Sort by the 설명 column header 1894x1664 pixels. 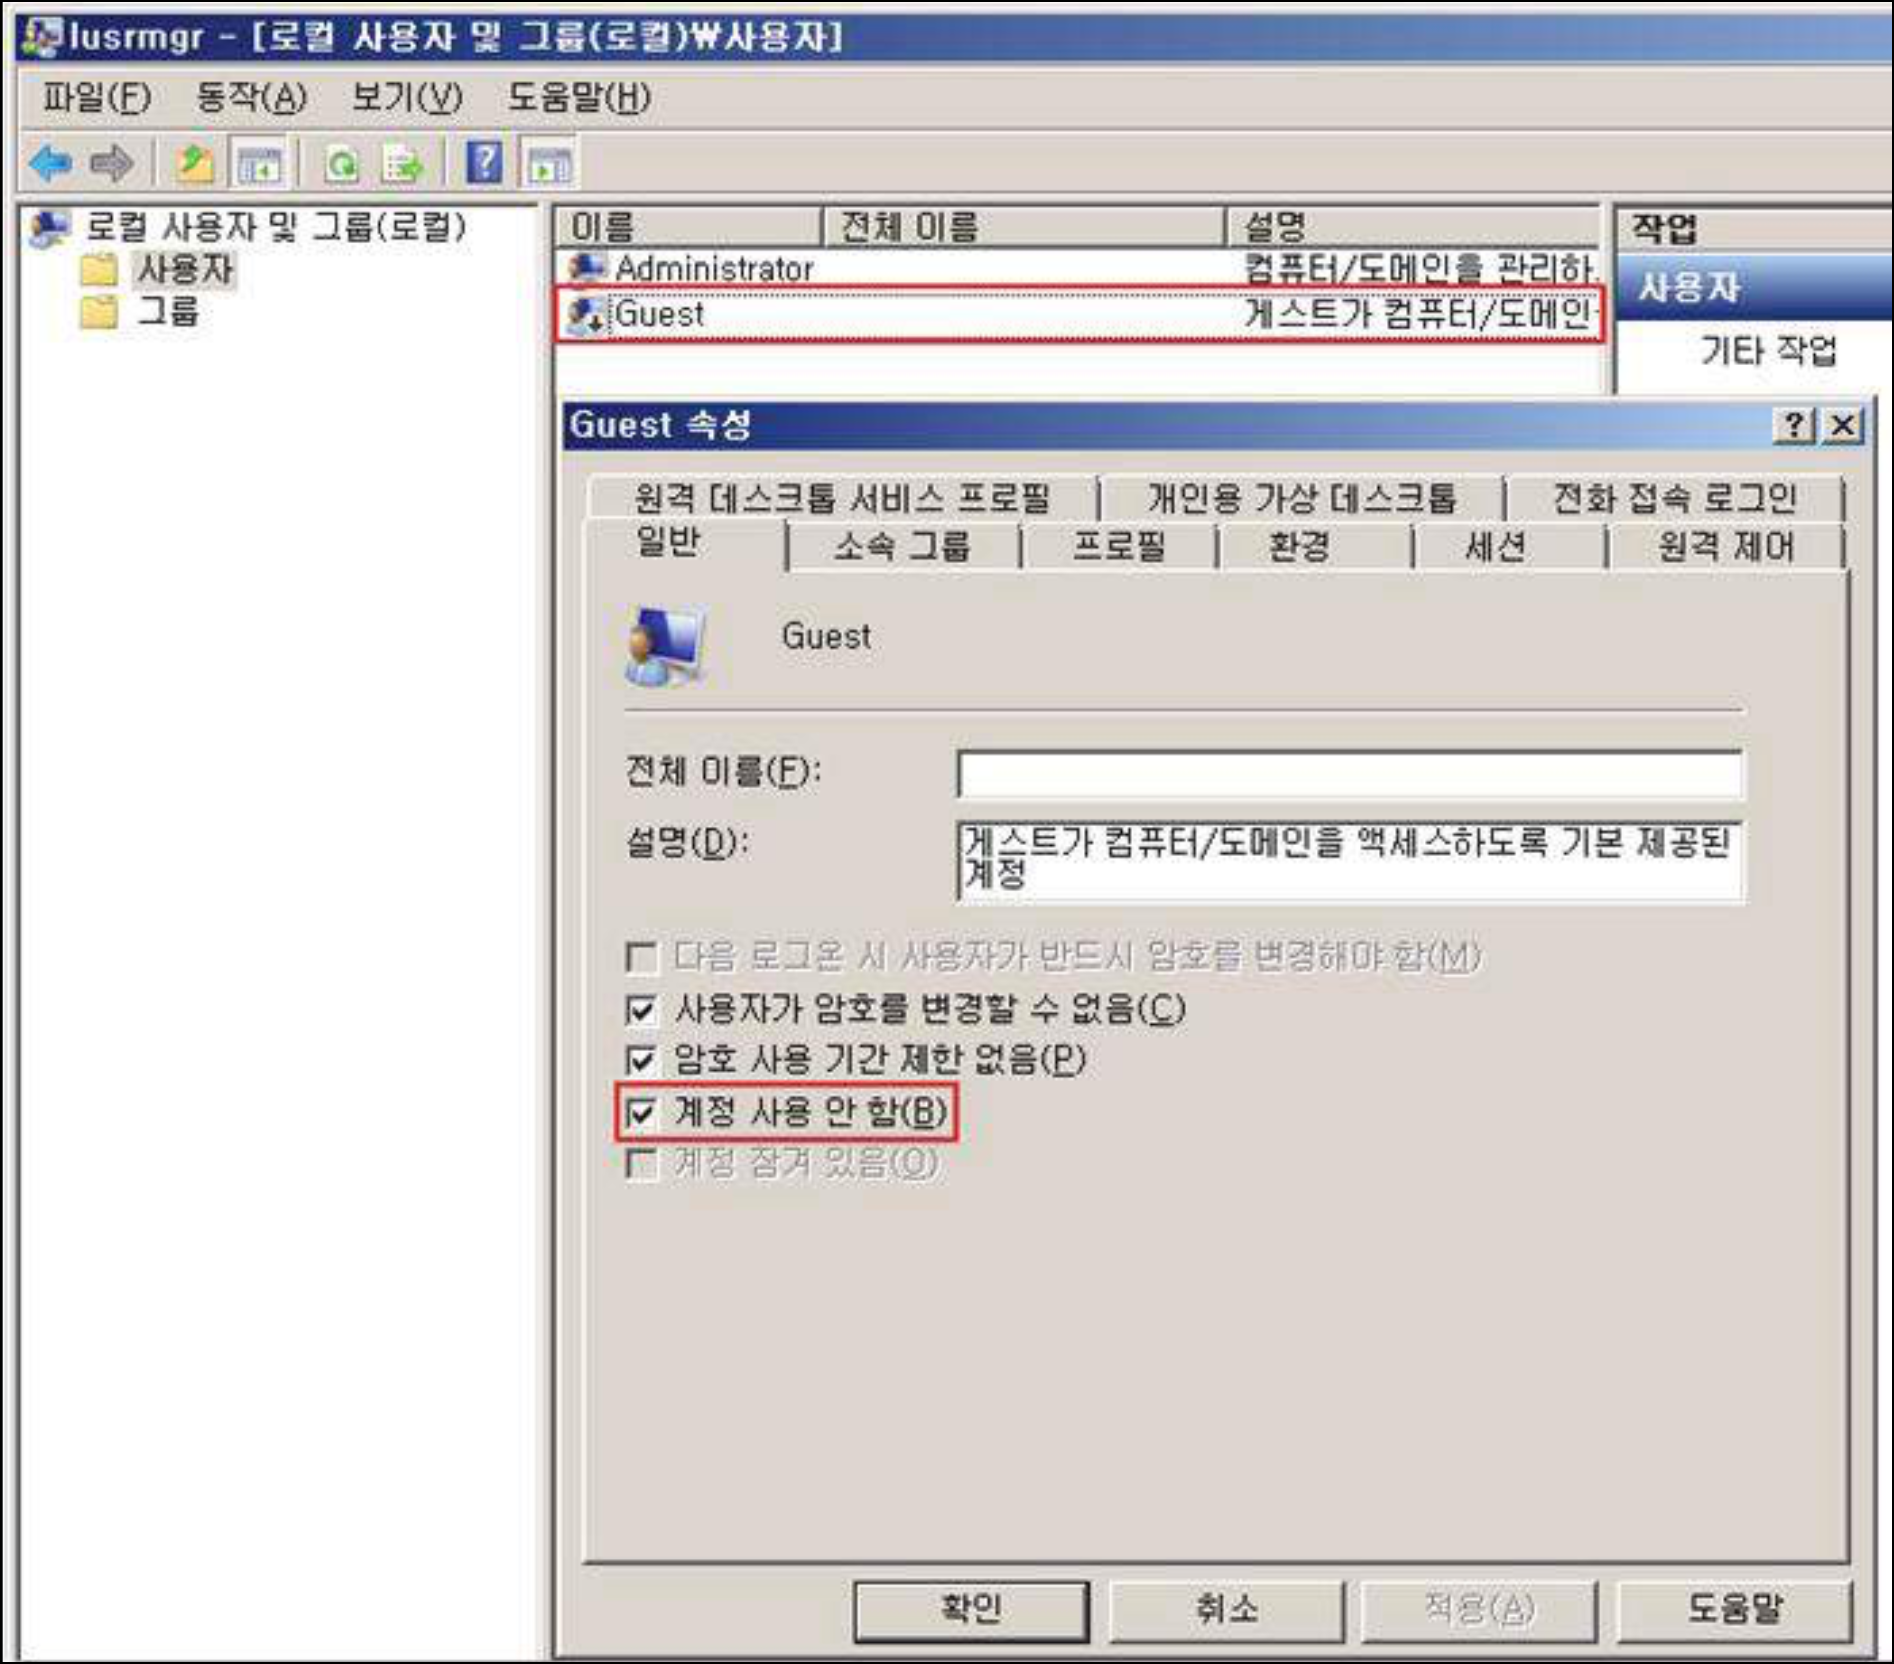[1413, 228]
